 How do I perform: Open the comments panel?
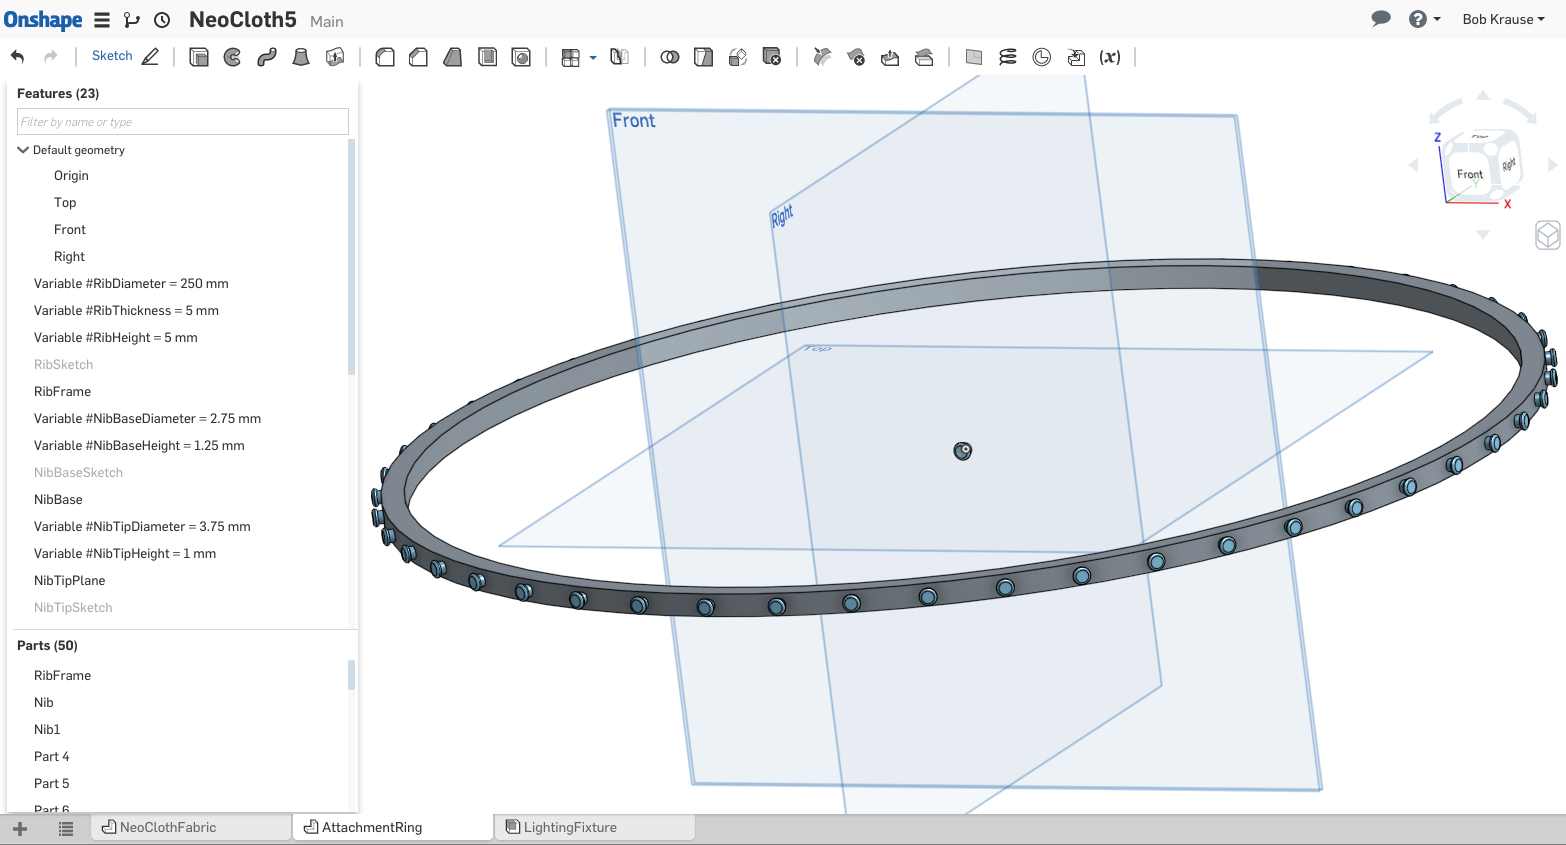[x=1381, y=19]
